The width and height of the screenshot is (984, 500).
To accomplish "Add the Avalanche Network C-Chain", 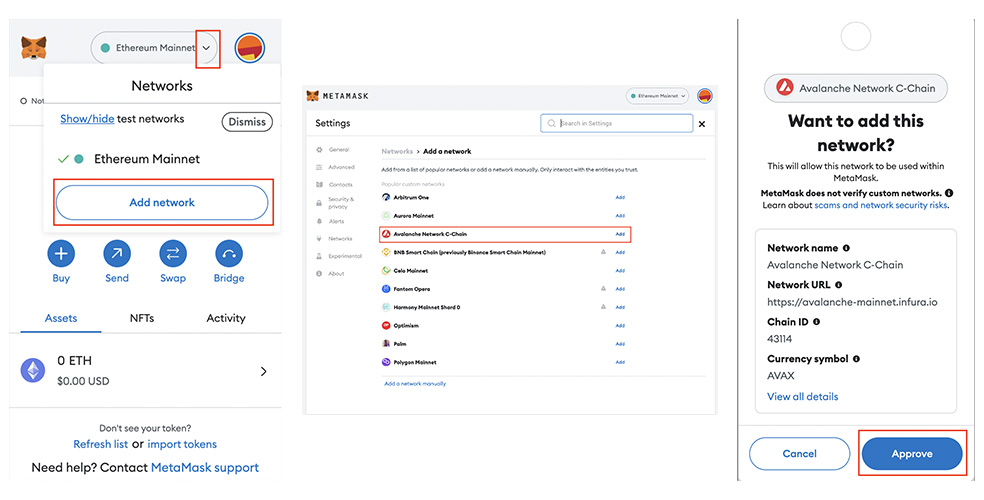I will tap(620, 234).
